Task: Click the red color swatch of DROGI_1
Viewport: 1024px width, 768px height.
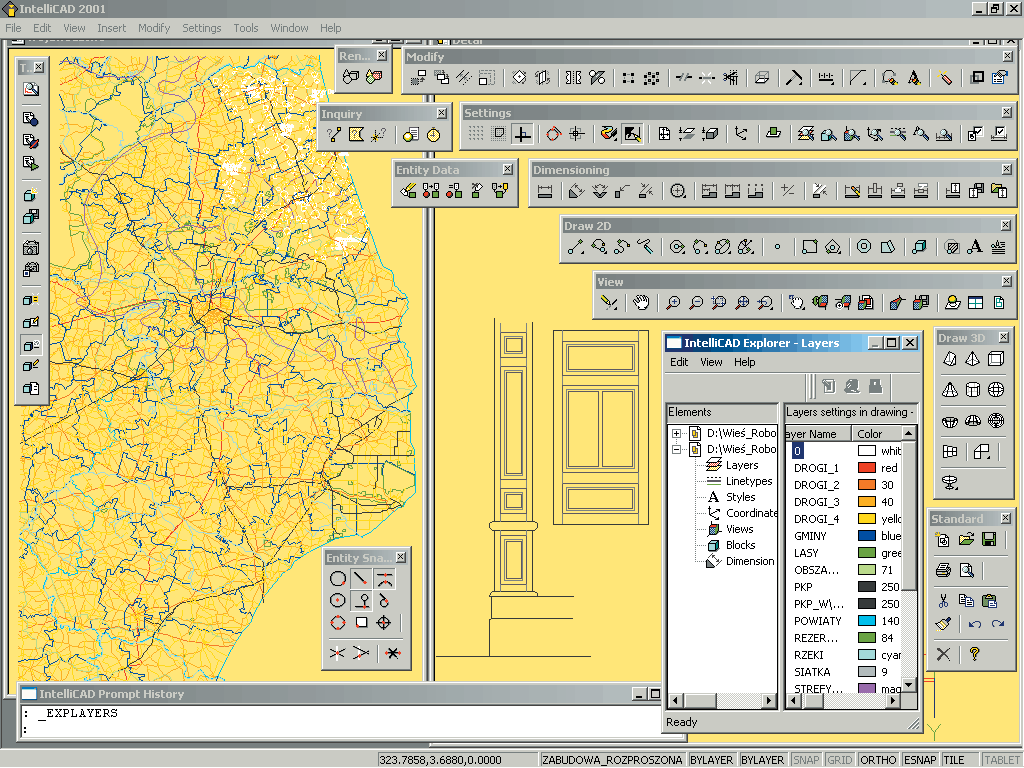Action: pyautogui.click(x=866, y=468)
